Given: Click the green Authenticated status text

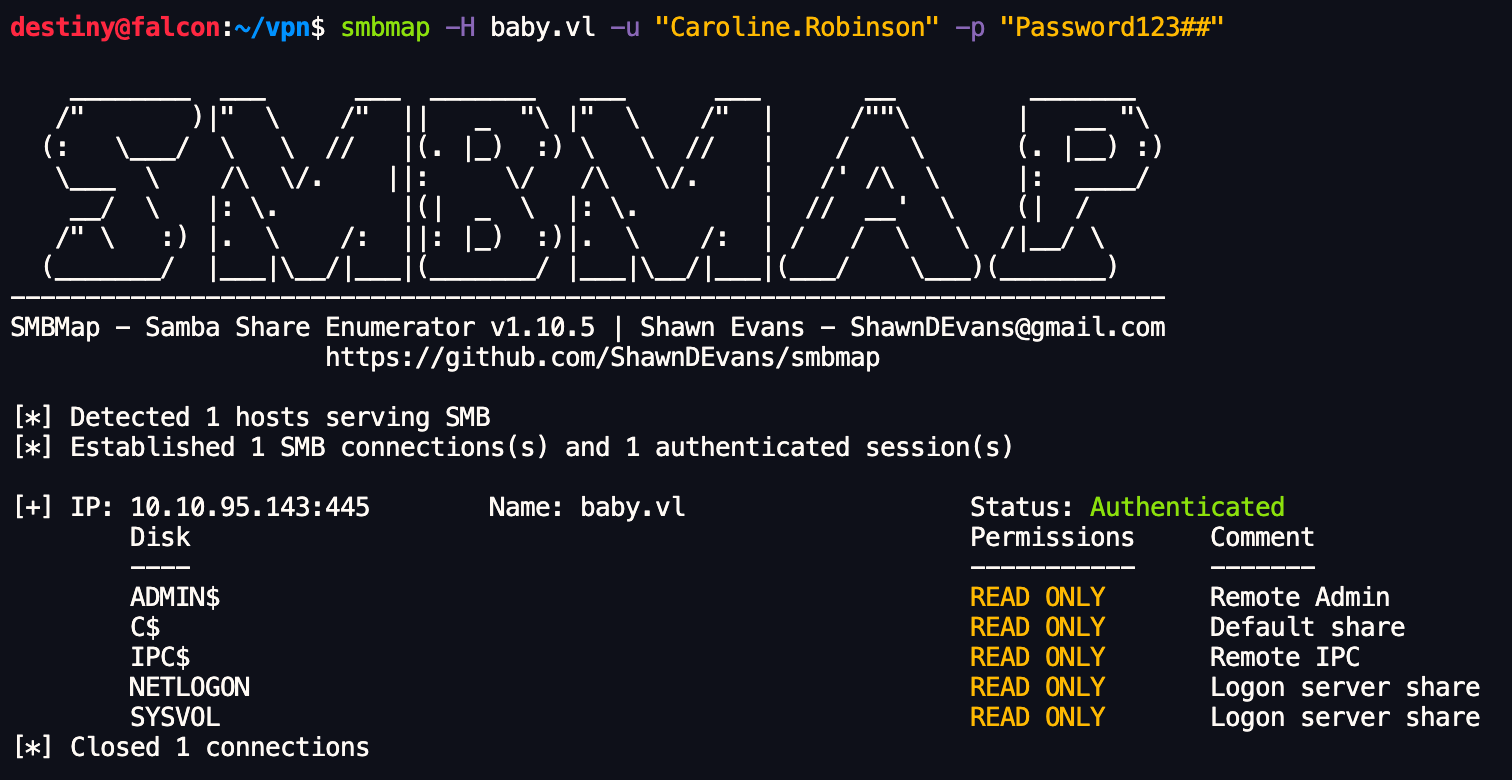Looking at the screenshot, I should (x=1187, y=507).
